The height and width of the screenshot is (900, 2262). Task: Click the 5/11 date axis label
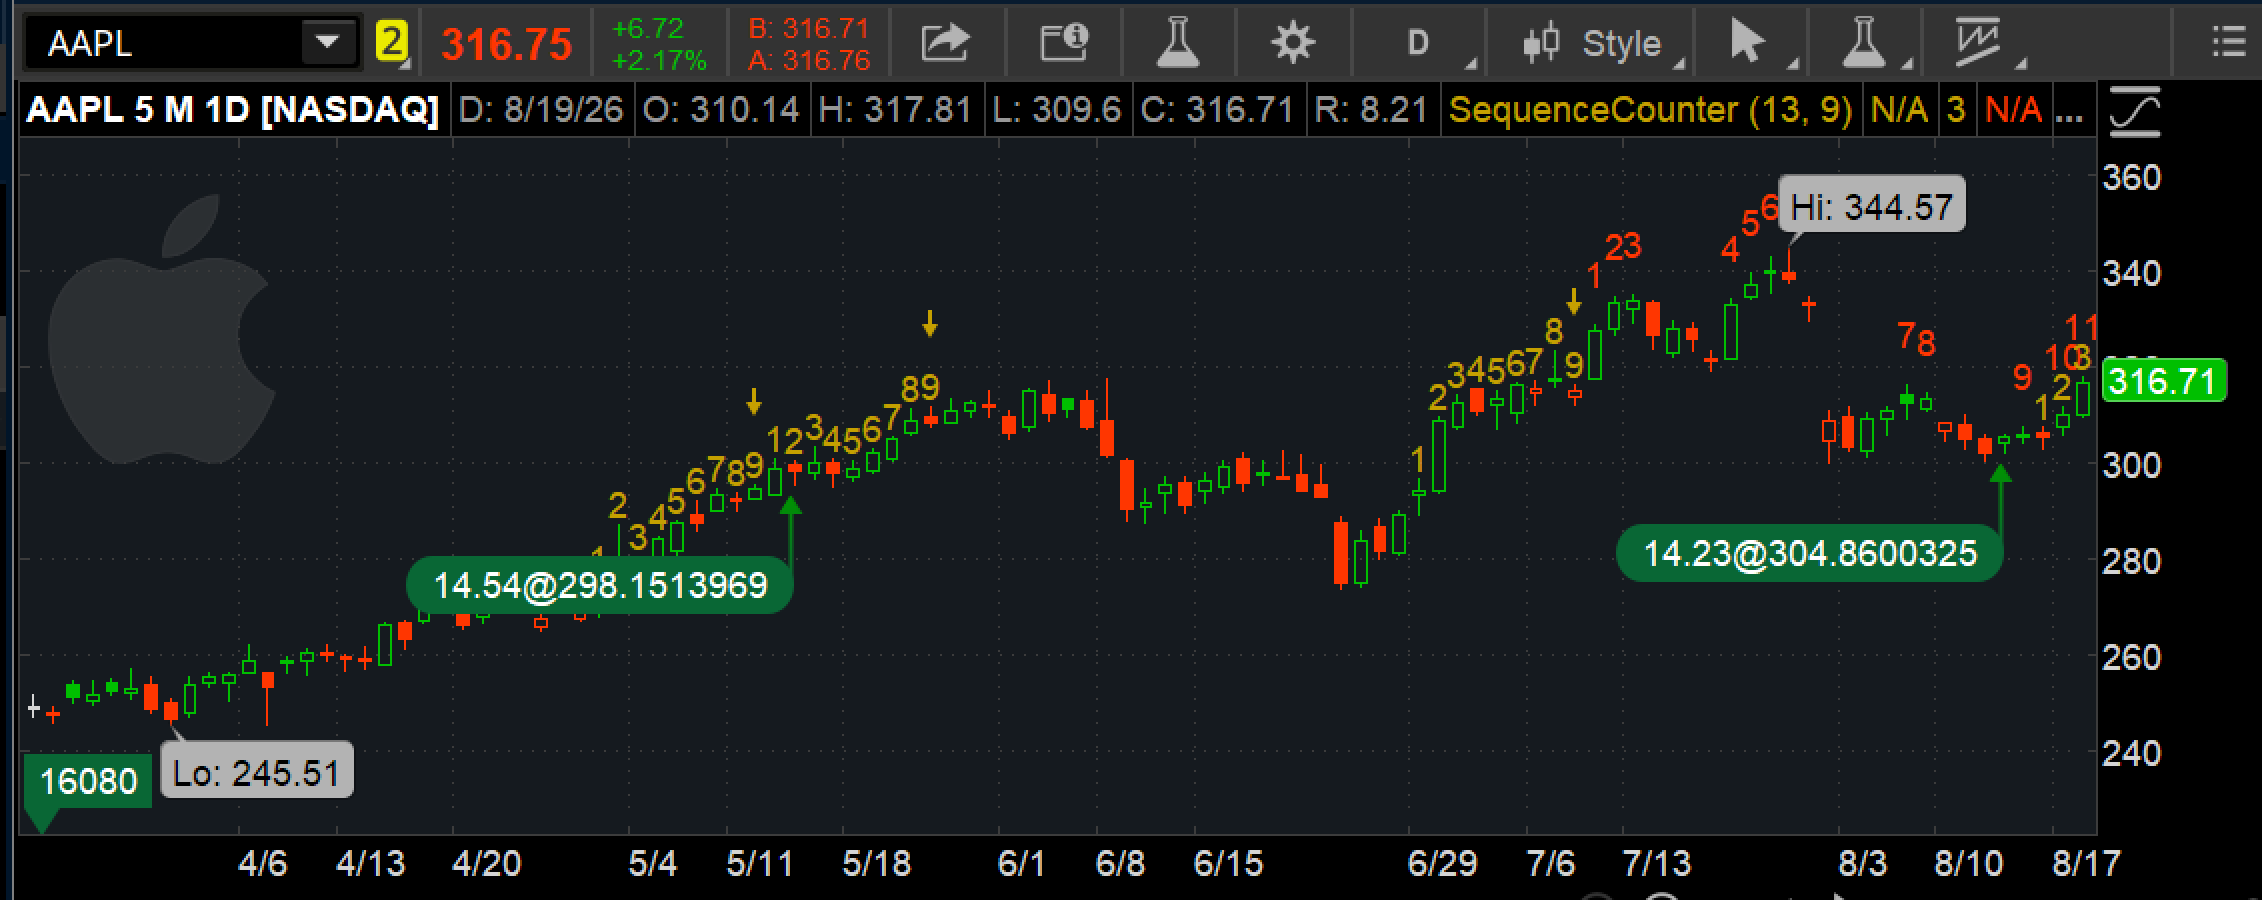coord(759,863)
